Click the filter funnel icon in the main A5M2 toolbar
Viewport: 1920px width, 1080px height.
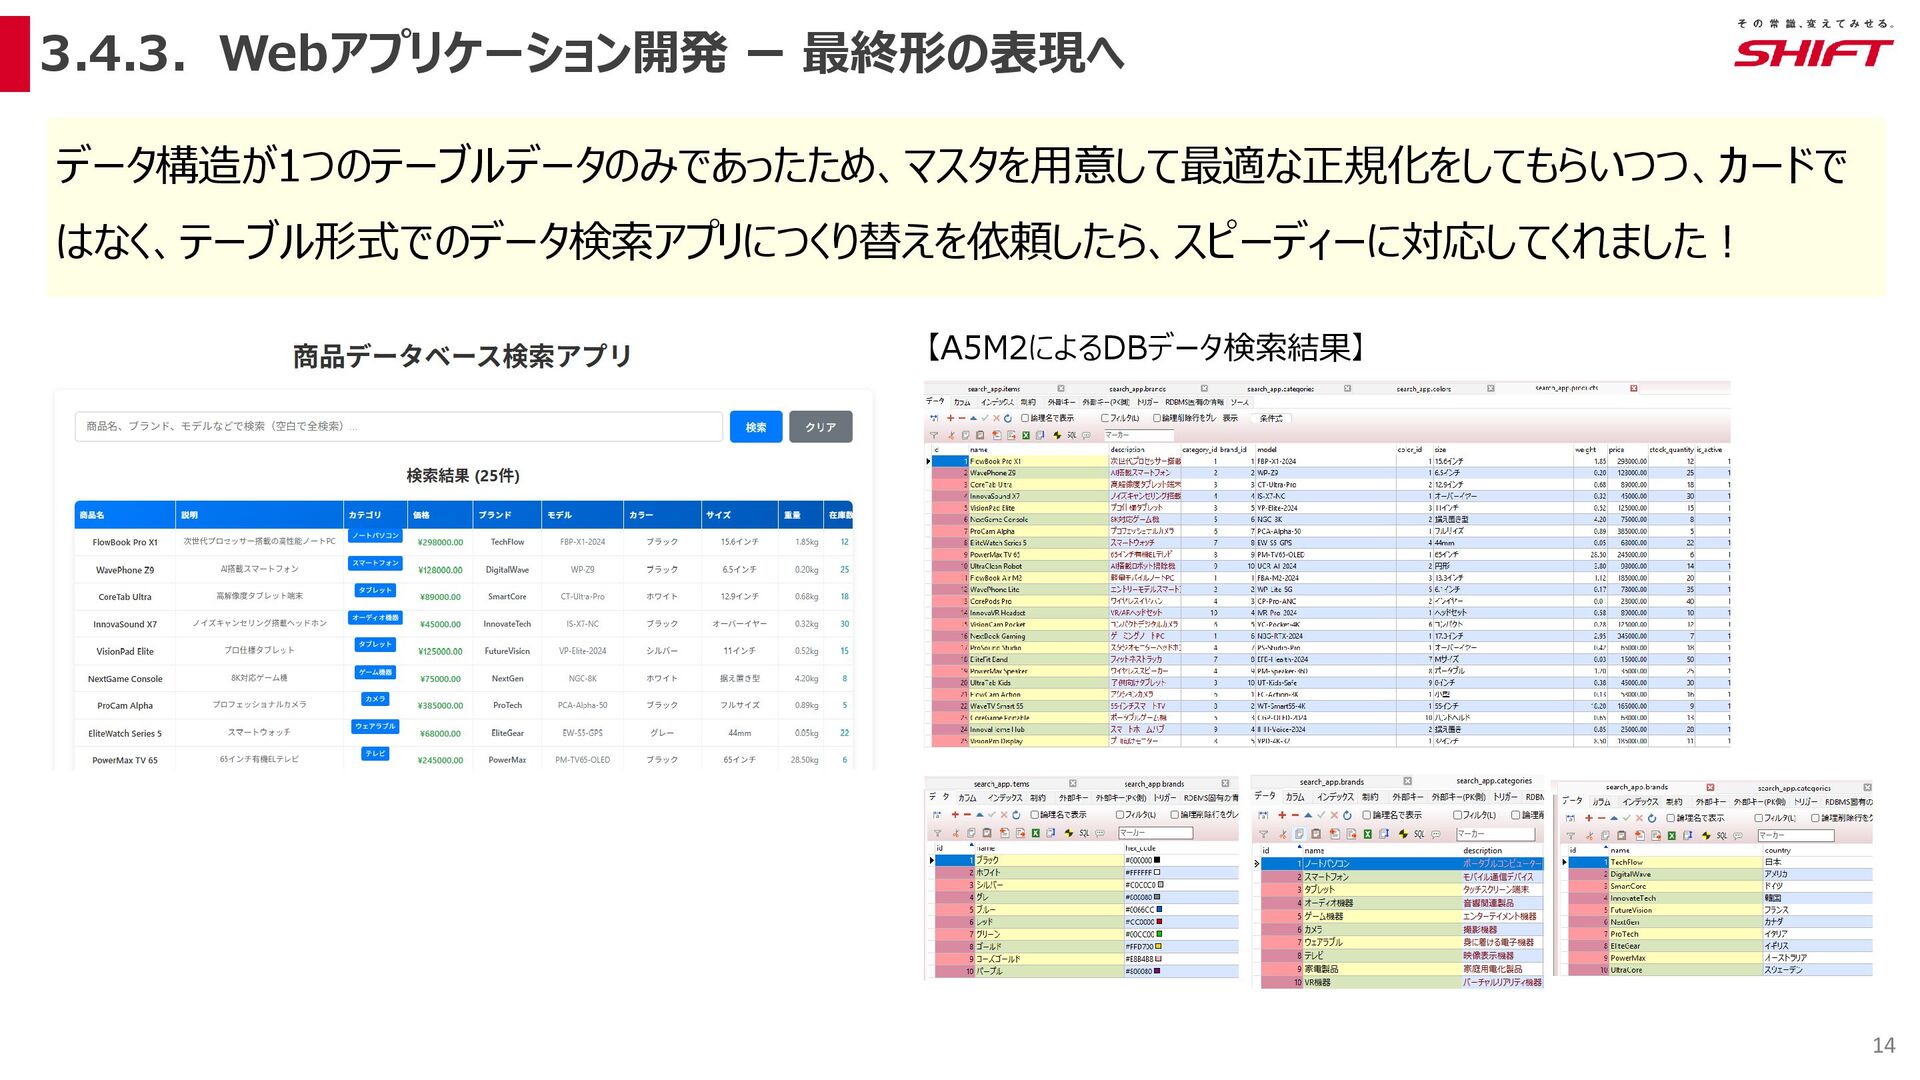(933, 435)
